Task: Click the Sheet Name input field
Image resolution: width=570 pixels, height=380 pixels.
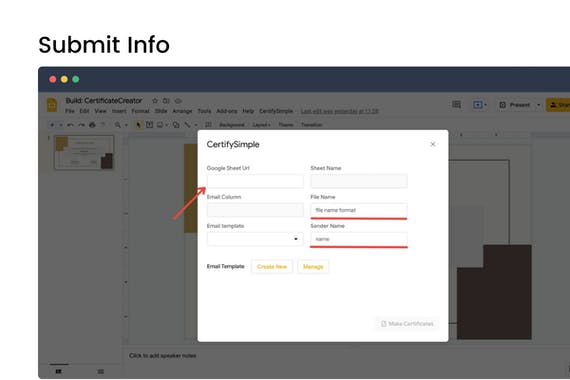Action: [x=359, y=181]
